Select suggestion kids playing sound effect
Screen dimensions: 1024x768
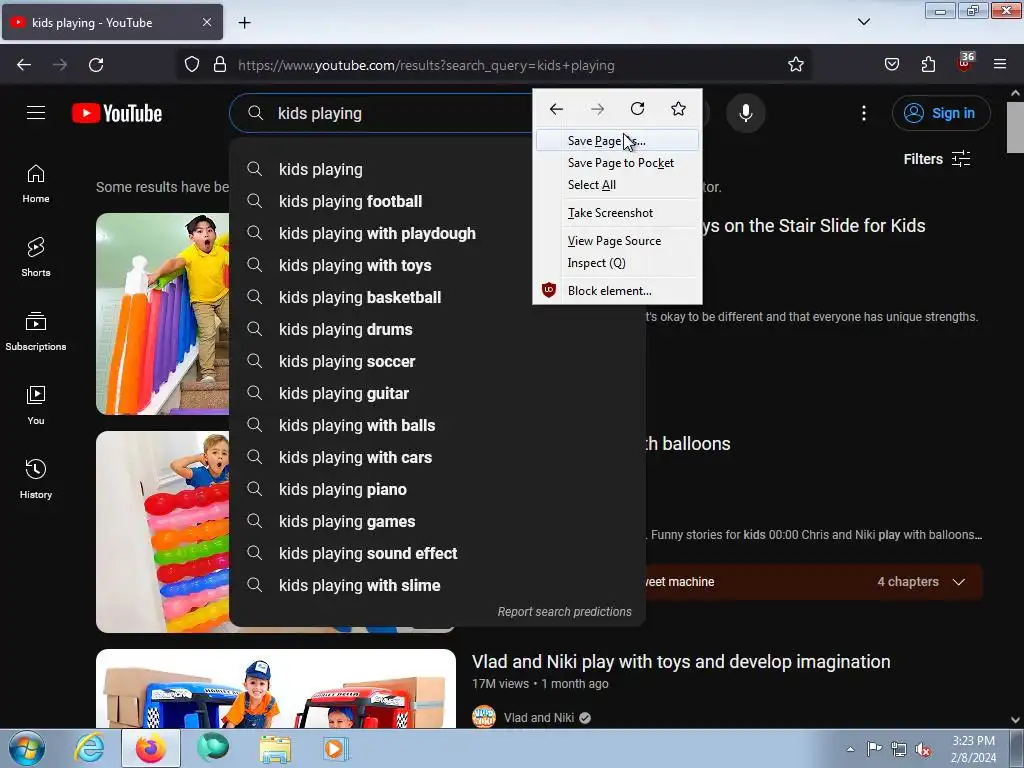point(438,553)
